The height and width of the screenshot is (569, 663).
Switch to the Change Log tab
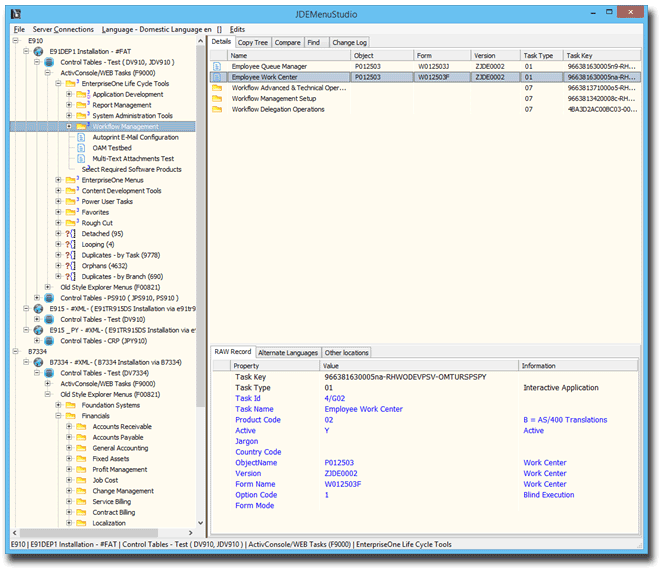click(349, 42)
